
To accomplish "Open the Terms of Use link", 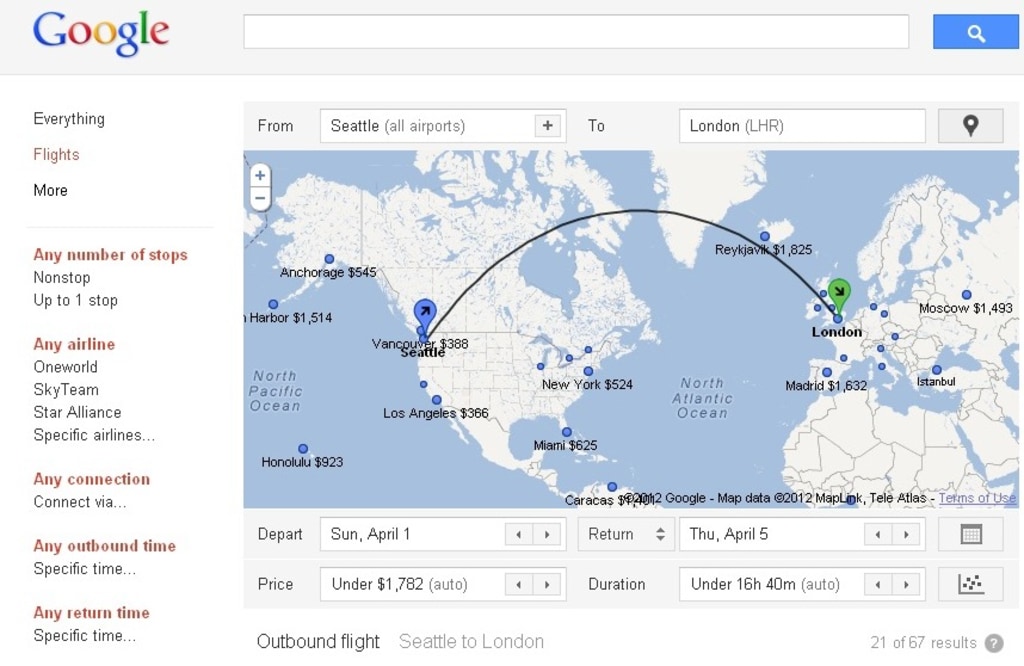I will tap(977, 498).
